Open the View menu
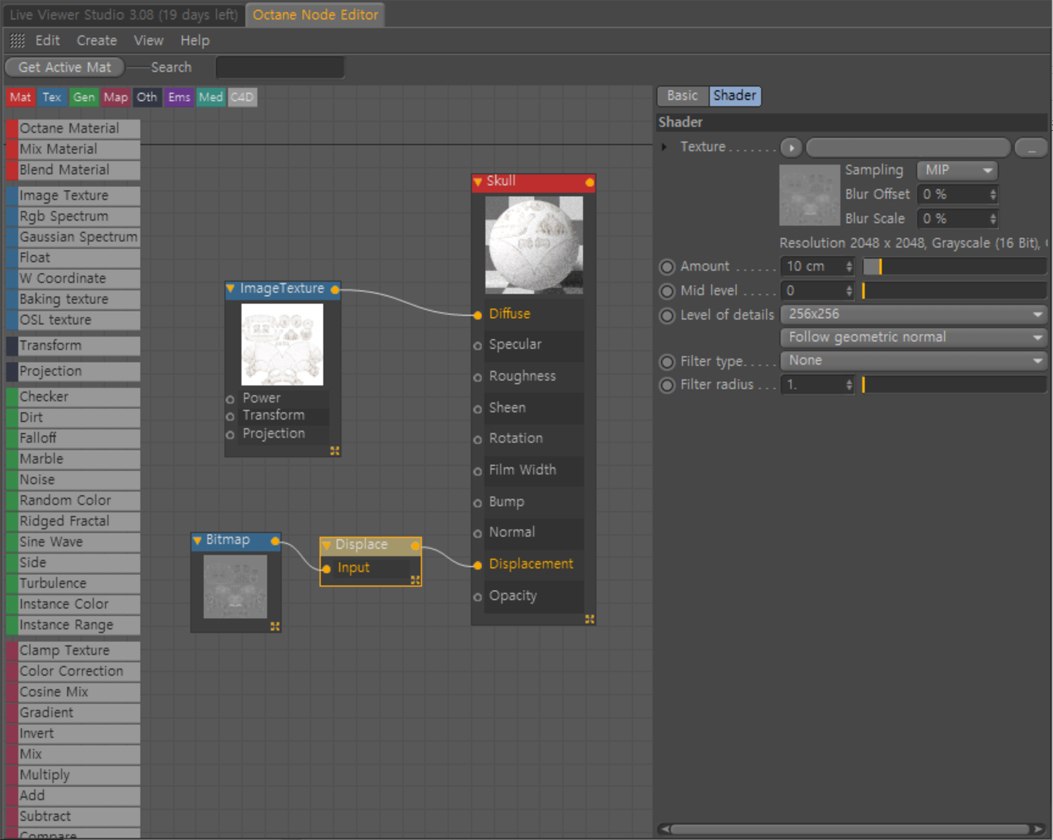Image resolution: width=1053 pixels, height=840 pixels. point(148,41)
